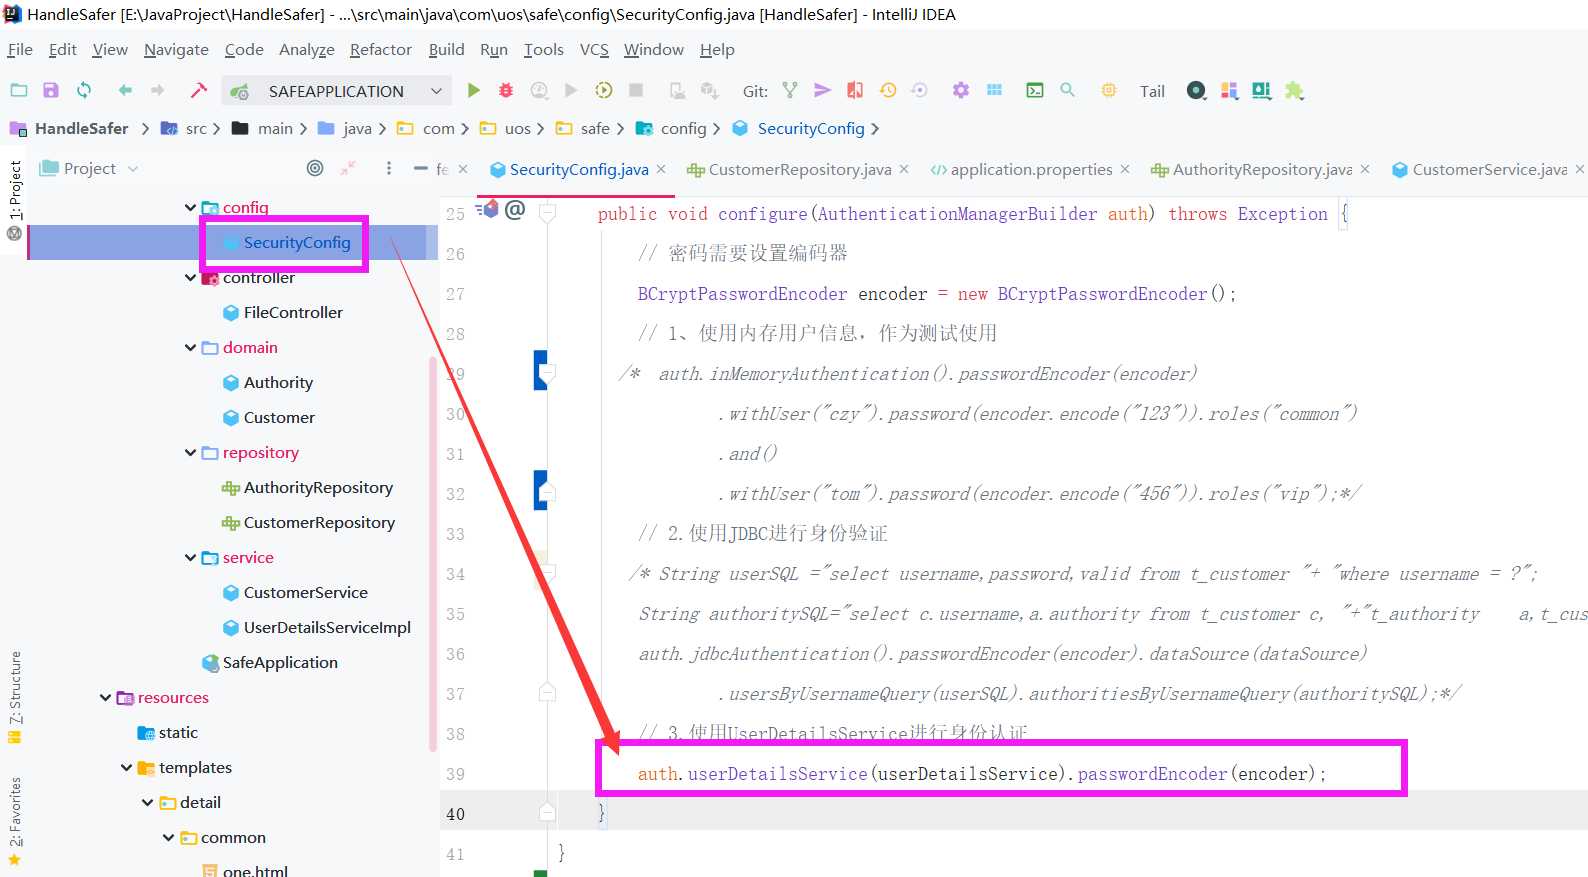Close the application.properties tab
Screen dimensions: 1588x877
pos(1125,169)
